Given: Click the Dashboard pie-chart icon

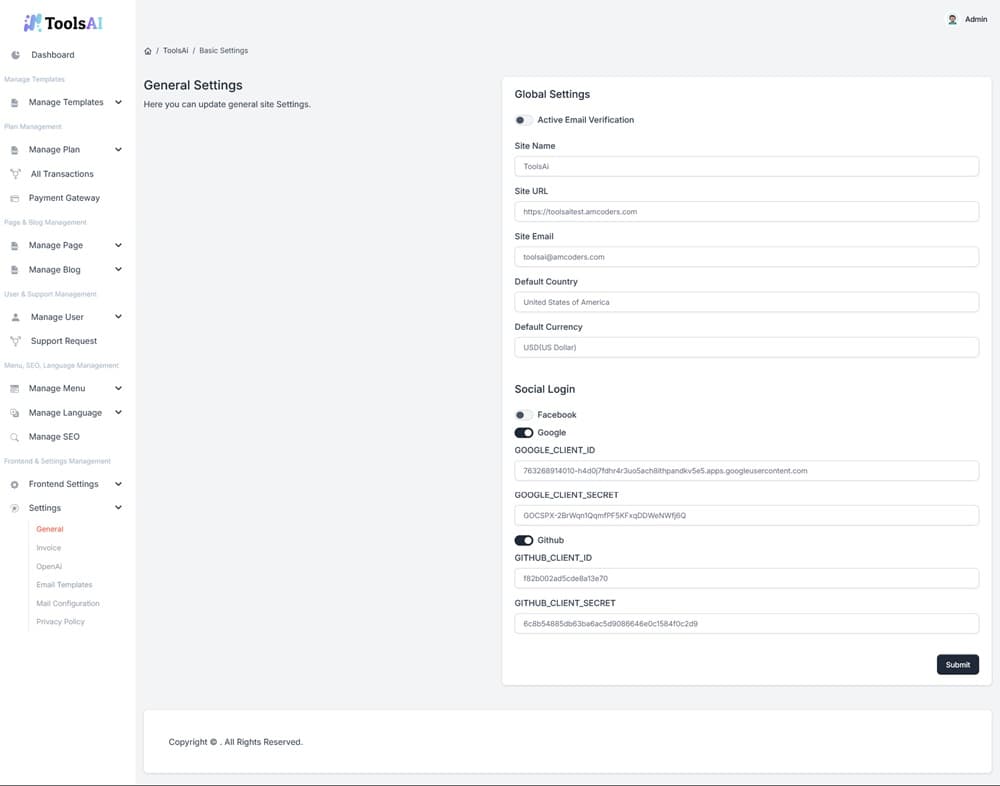Looking at the screenshot, I should tap(15, 55).
